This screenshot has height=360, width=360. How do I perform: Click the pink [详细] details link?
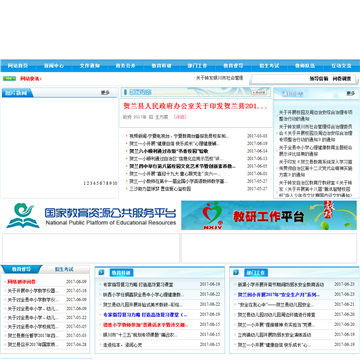(180, 117)
